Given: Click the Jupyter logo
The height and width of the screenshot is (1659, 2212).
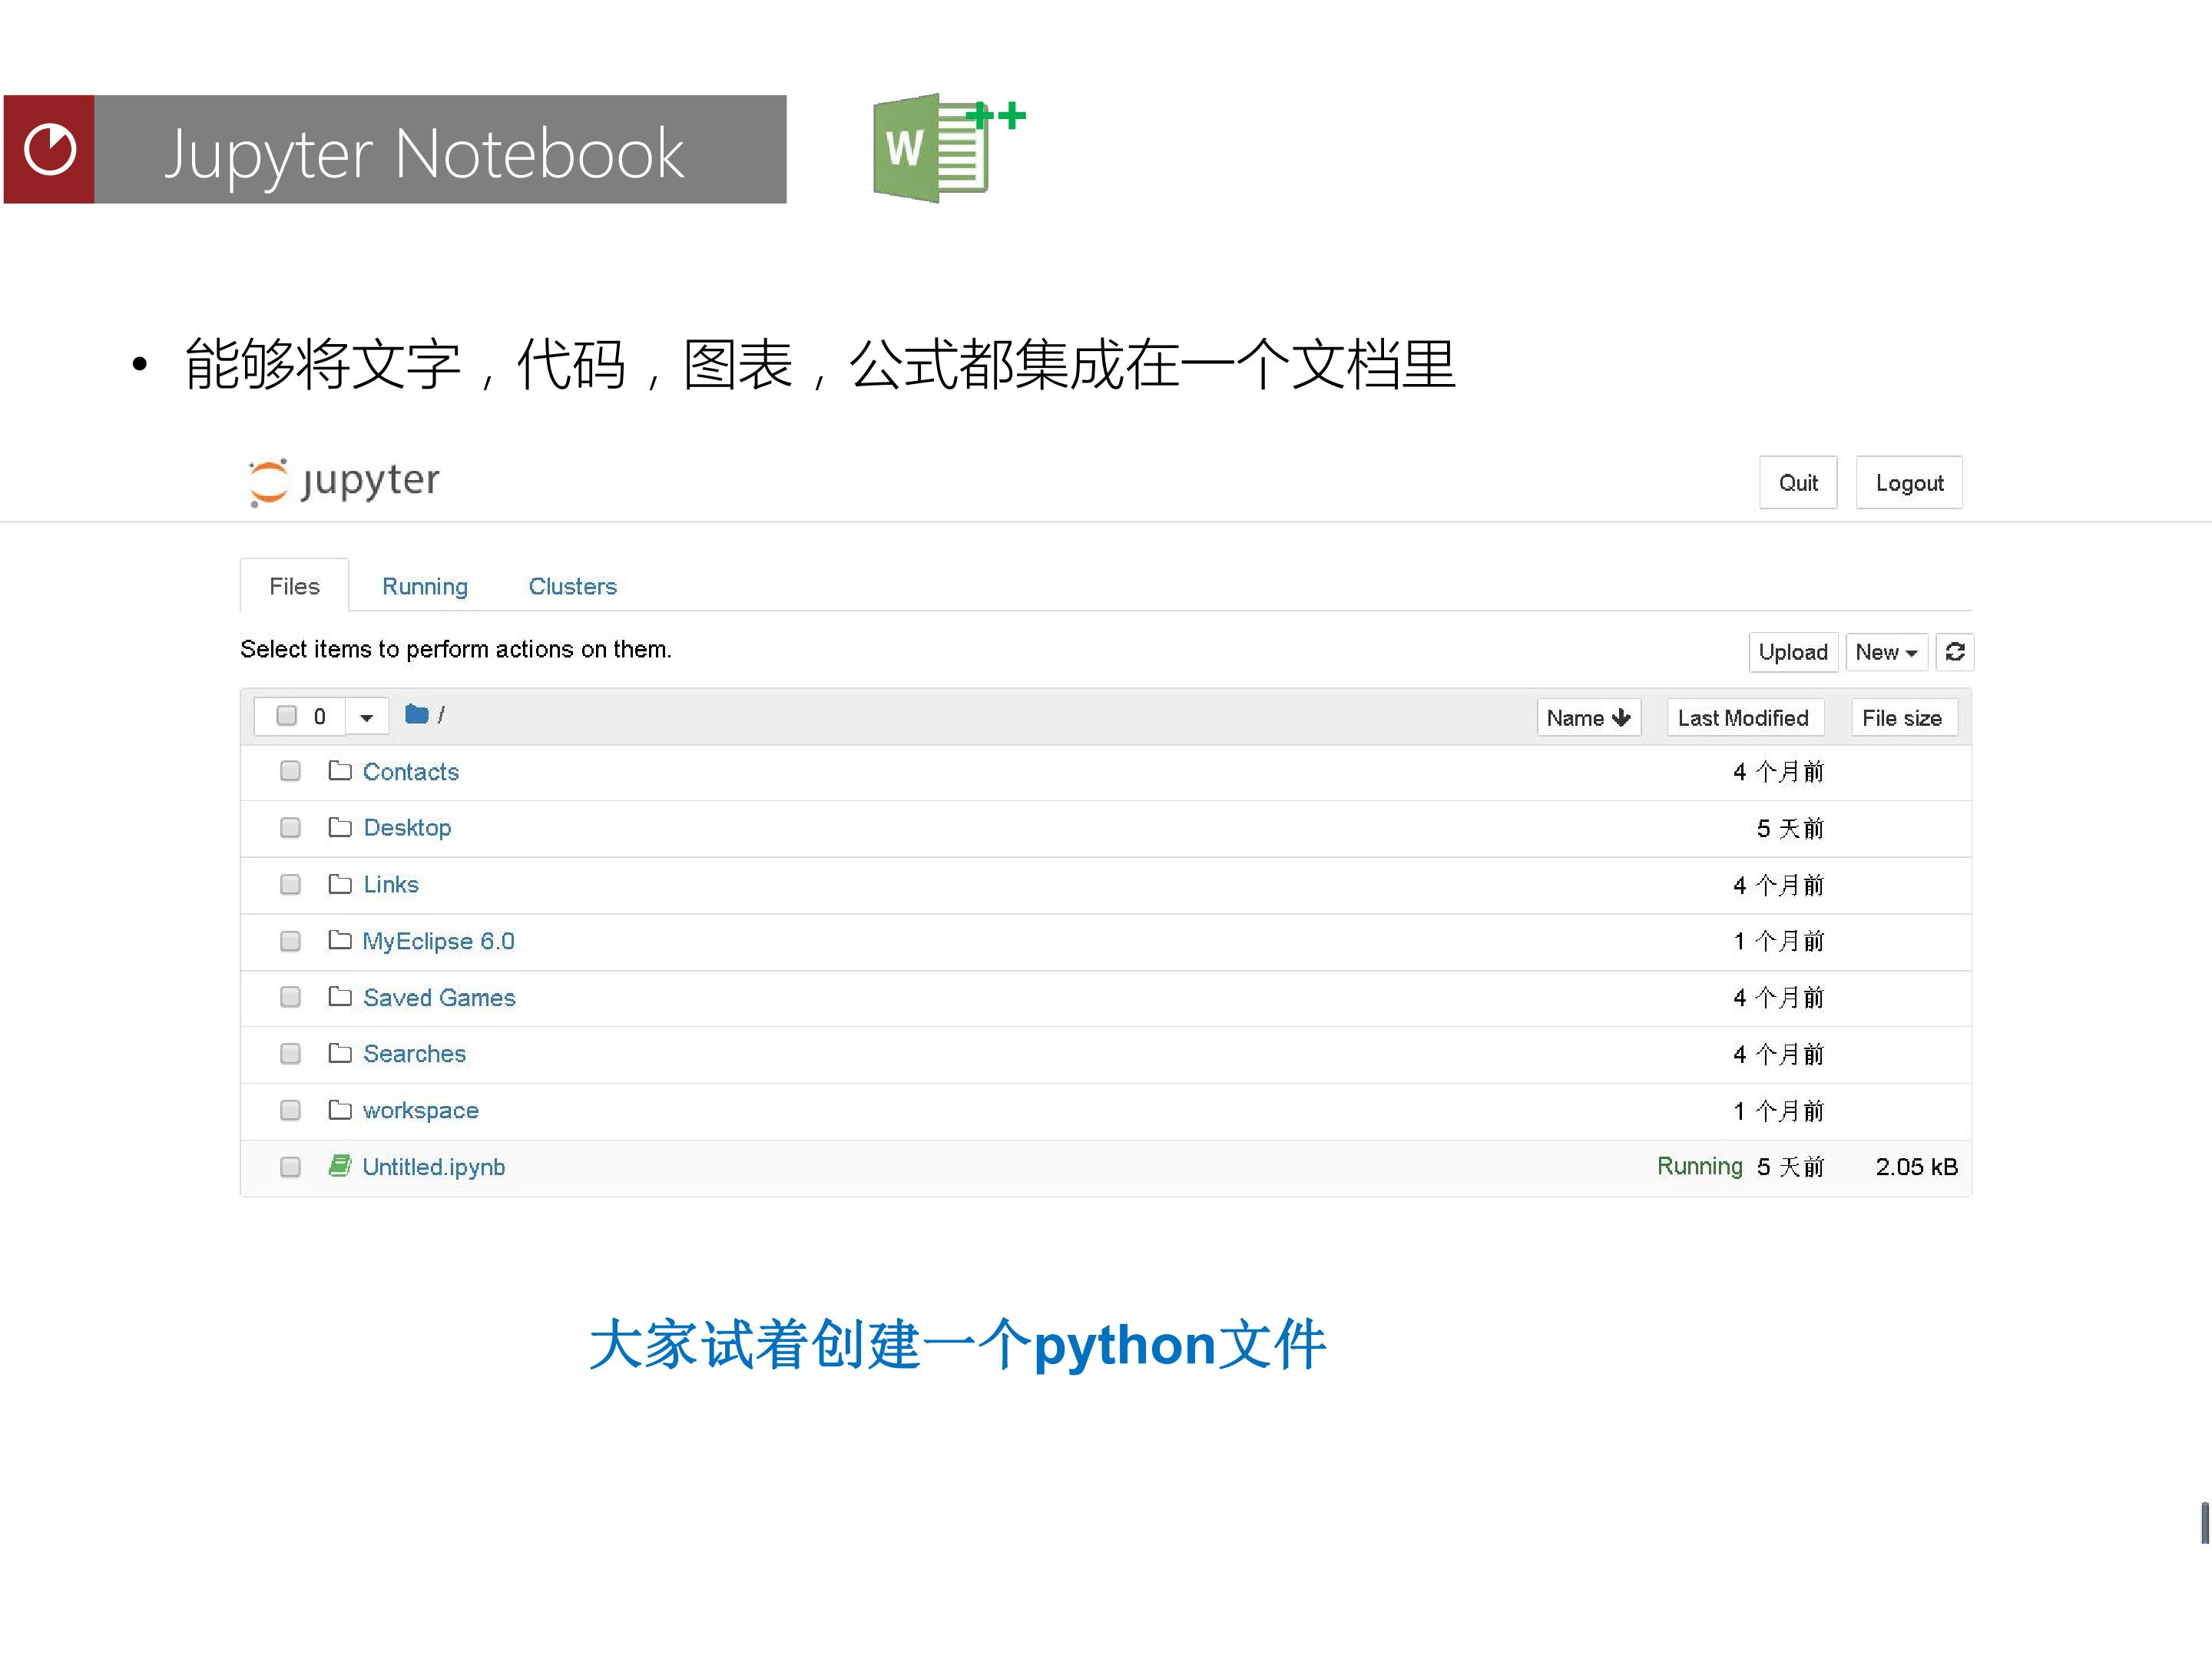Looking at the screenshot, I should [344, 482].
